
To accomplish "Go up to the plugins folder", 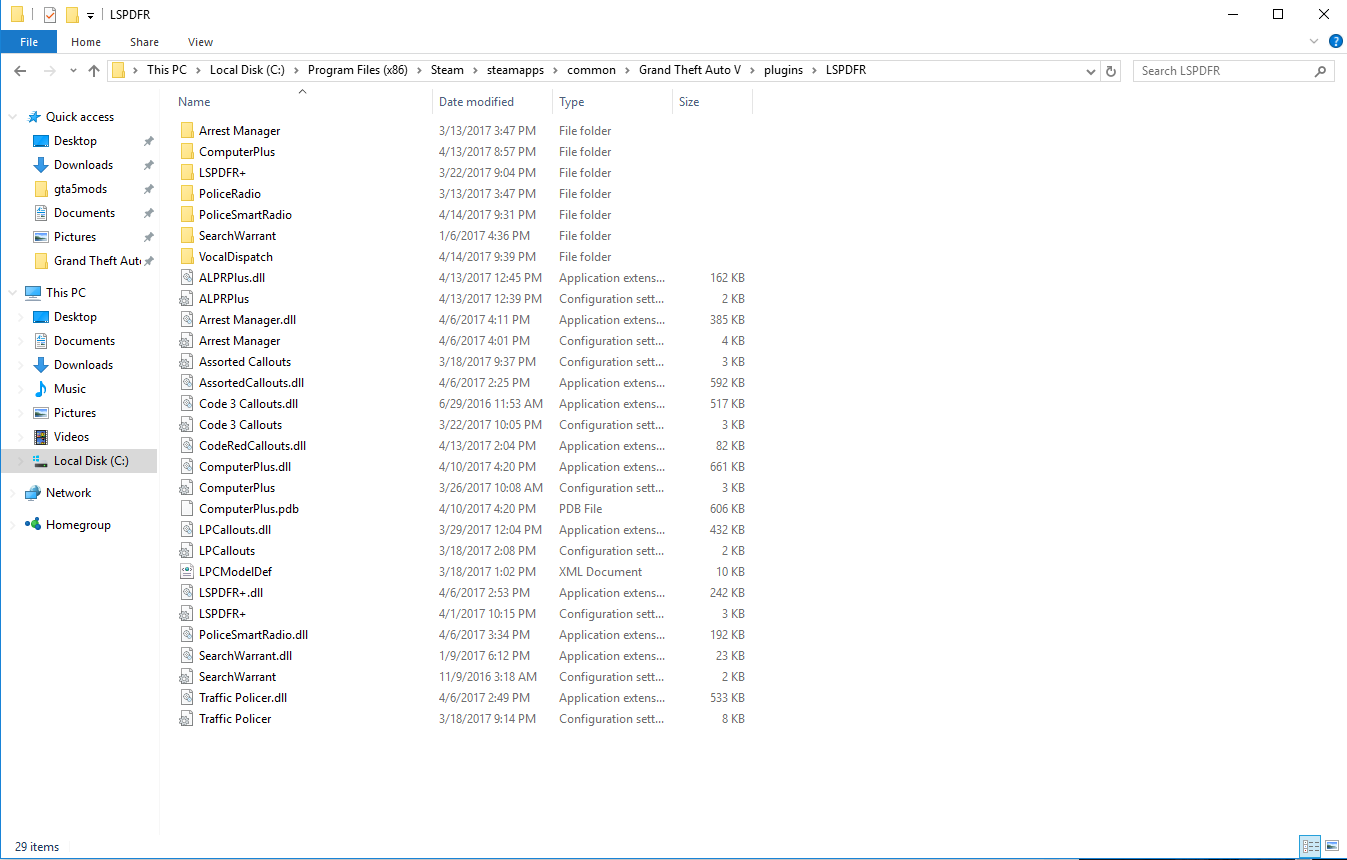I will point(94,71).
